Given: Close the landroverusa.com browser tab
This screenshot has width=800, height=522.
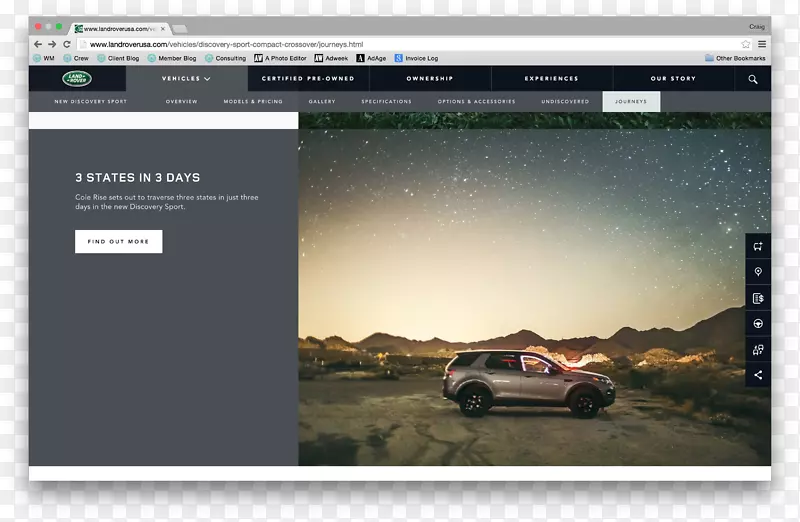Looking at the screenshot, I should 163,29.
